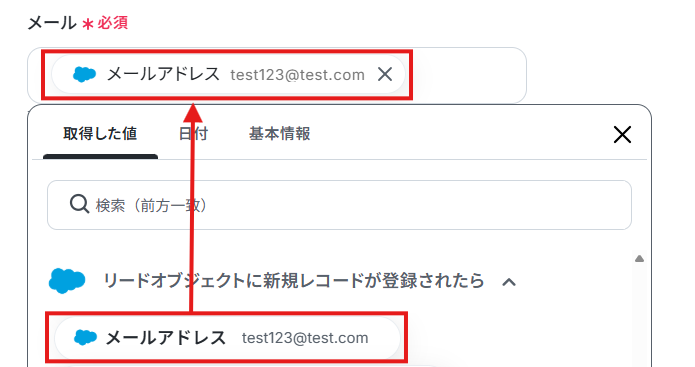Click the Salesforce icon beside the trigger heading

[x=67, y=281]
